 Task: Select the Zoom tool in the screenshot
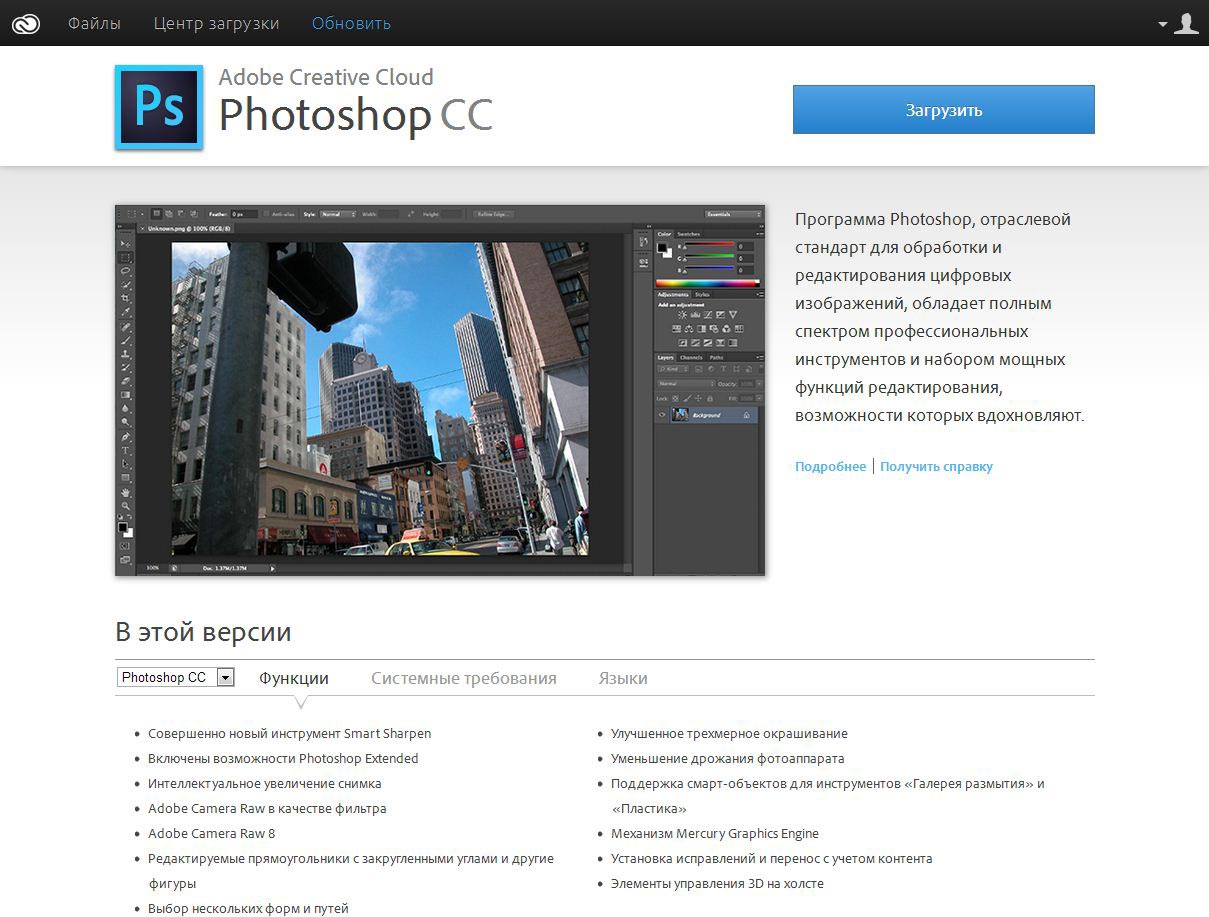pyautogui.click(x=124, y=506)
